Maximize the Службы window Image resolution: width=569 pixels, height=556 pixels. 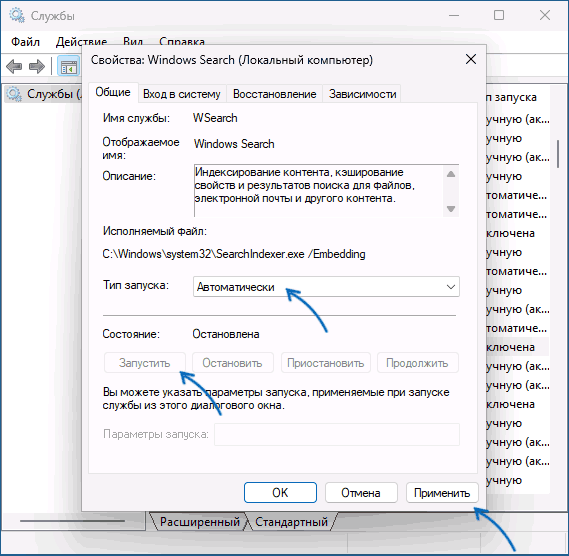point(499,15)
